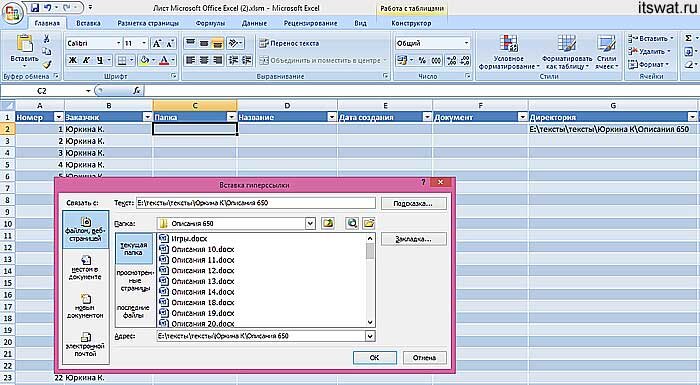The width and height of the screenshot is (700, 385).
Task: Click the Paste (Вставить) clipboard icon
Action: 25,44
